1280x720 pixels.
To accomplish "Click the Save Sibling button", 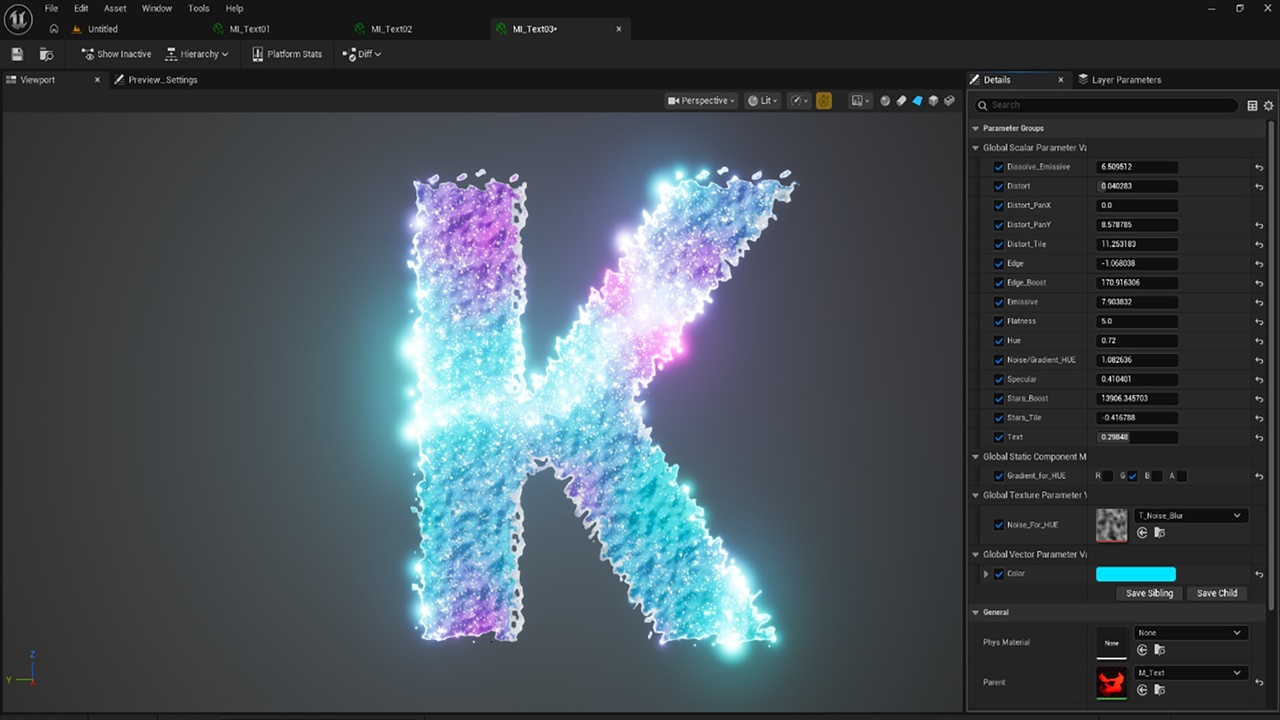I will pos(1149,593).
